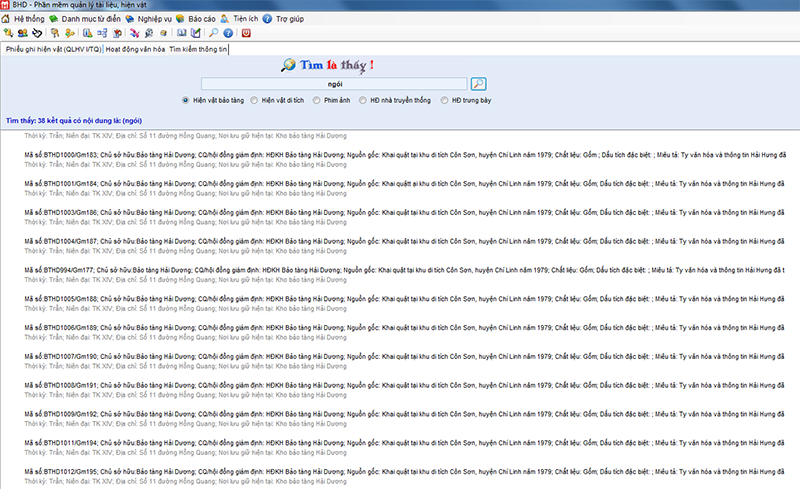Select the Hiện vật di tích radio button
Viewport: 800px width, 489px height.
(254, 101)
